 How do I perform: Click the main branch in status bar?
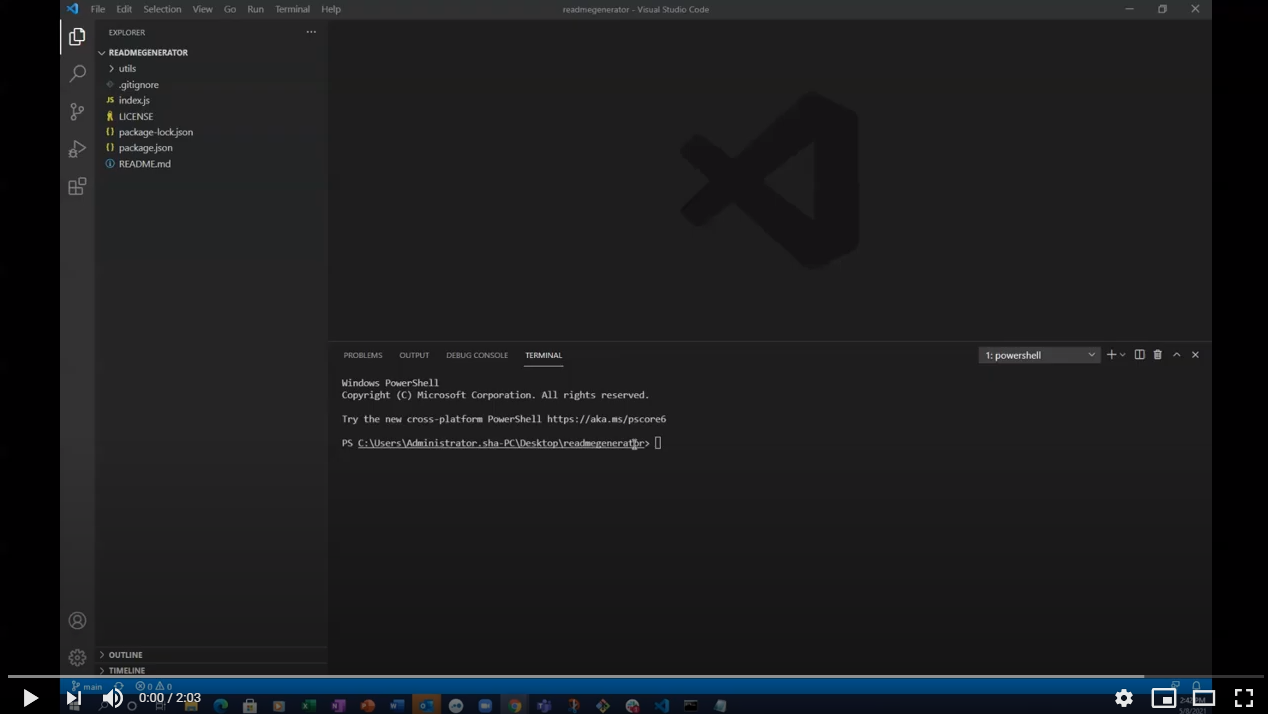(88, 687)
